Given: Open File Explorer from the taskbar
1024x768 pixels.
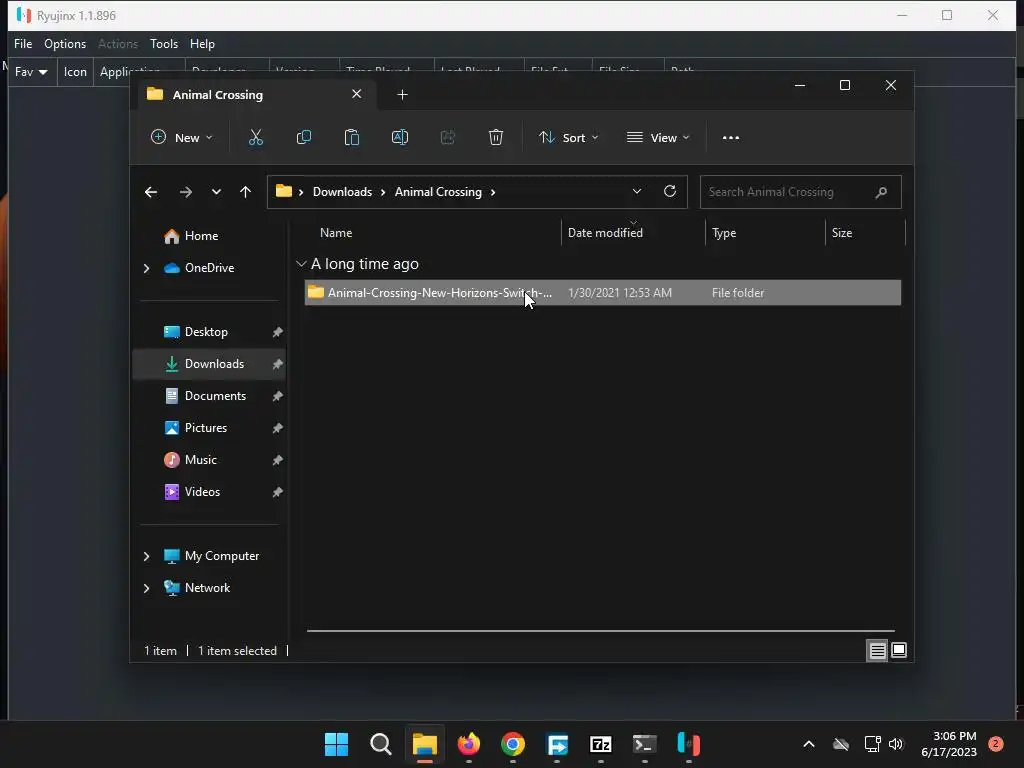Looking at the screenshot, I should pyautogui.click(x=424, y=744).
